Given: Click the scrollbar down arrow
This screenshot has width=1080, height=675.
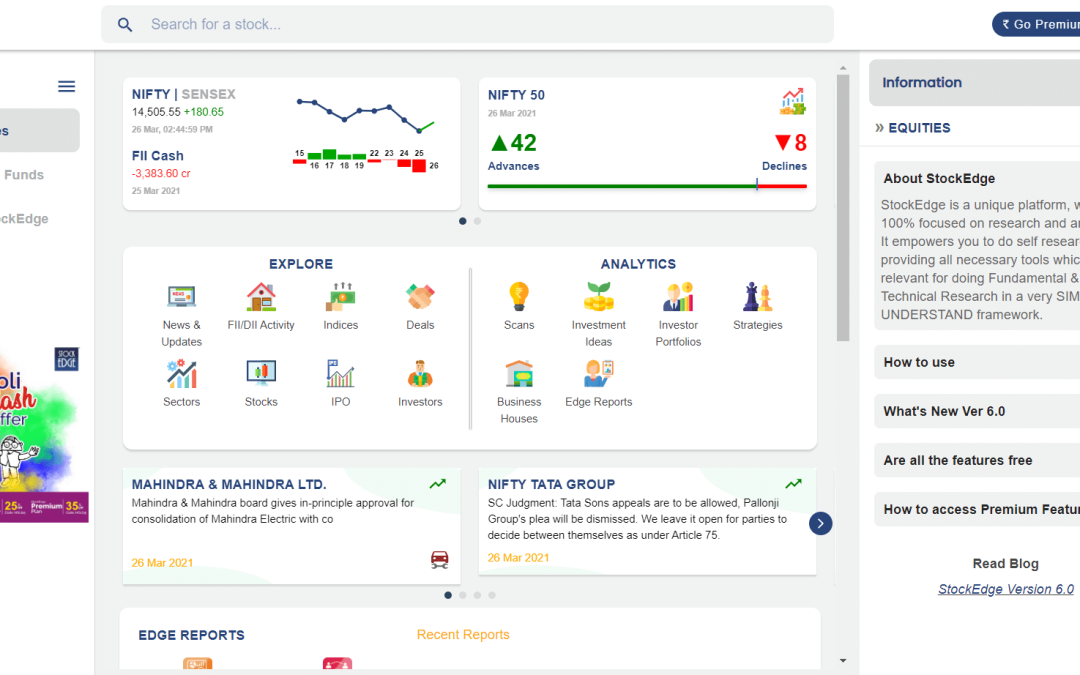Looking at the screenshot, I should click(x=843, y=661).
